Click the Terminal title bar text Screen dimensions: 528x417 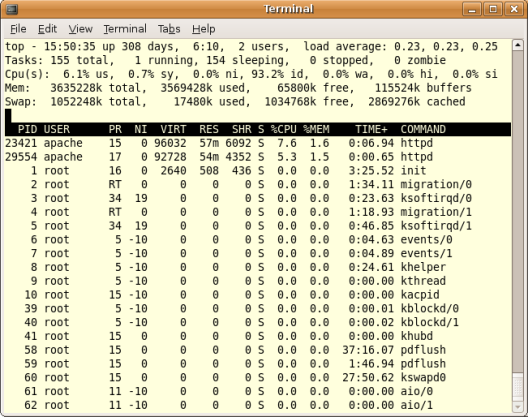[x=288, y=9]
